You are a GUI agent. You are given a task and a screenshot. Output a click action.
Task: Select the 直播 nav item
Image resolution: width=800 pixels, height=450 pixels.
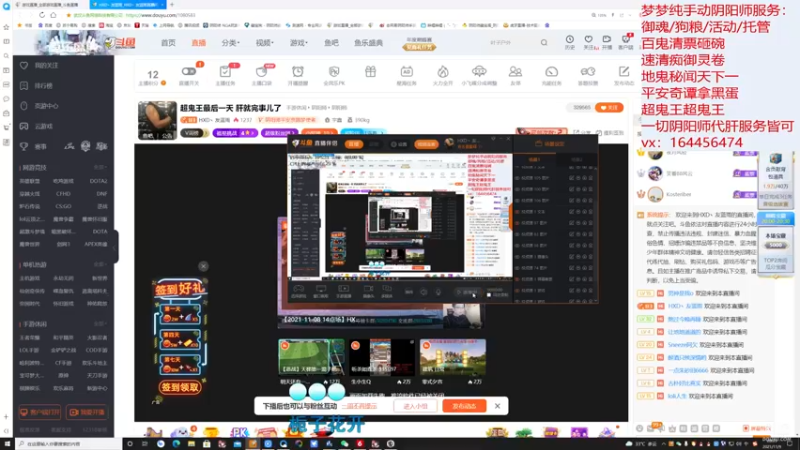coord(198,43)
